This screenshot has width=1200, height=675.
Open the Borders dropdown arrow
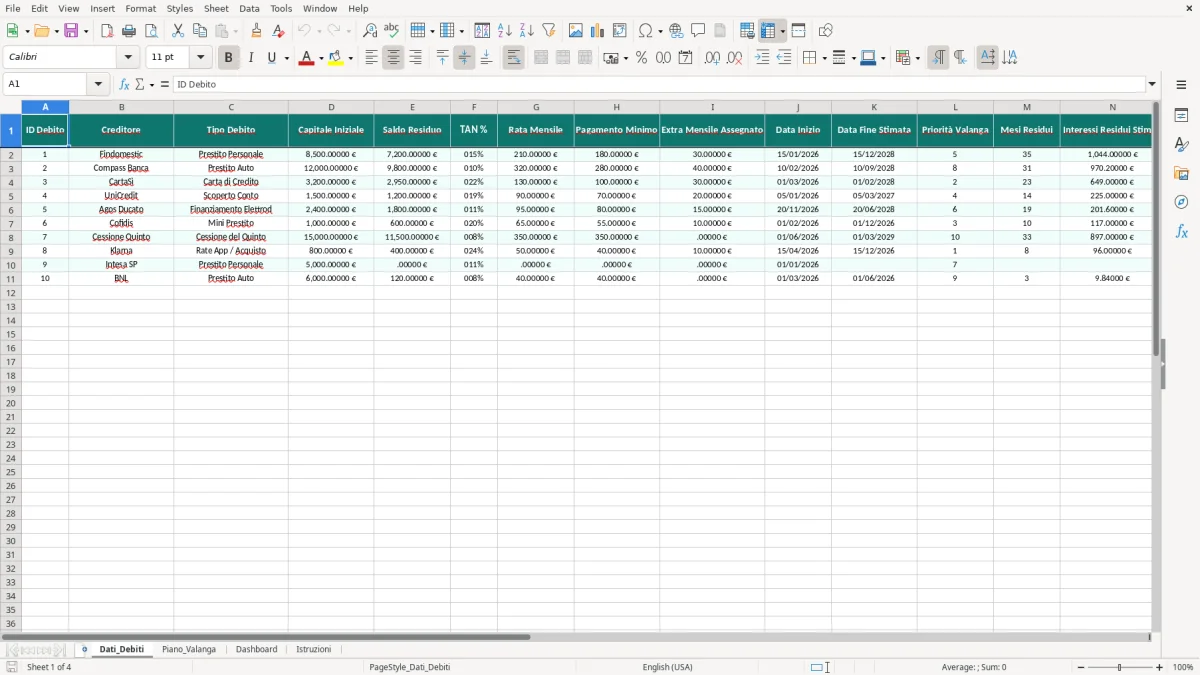click(x=823, y=58)
